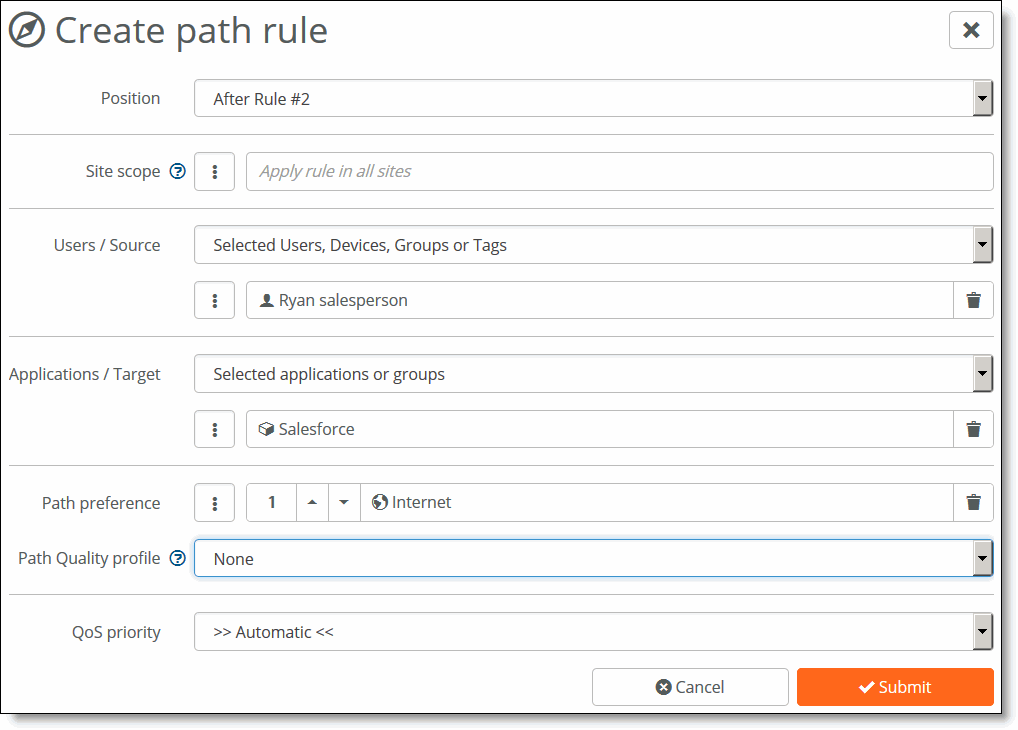Open the Applications / Target dropdown
Screen dimensions: 1018x730
pos(593,374)
